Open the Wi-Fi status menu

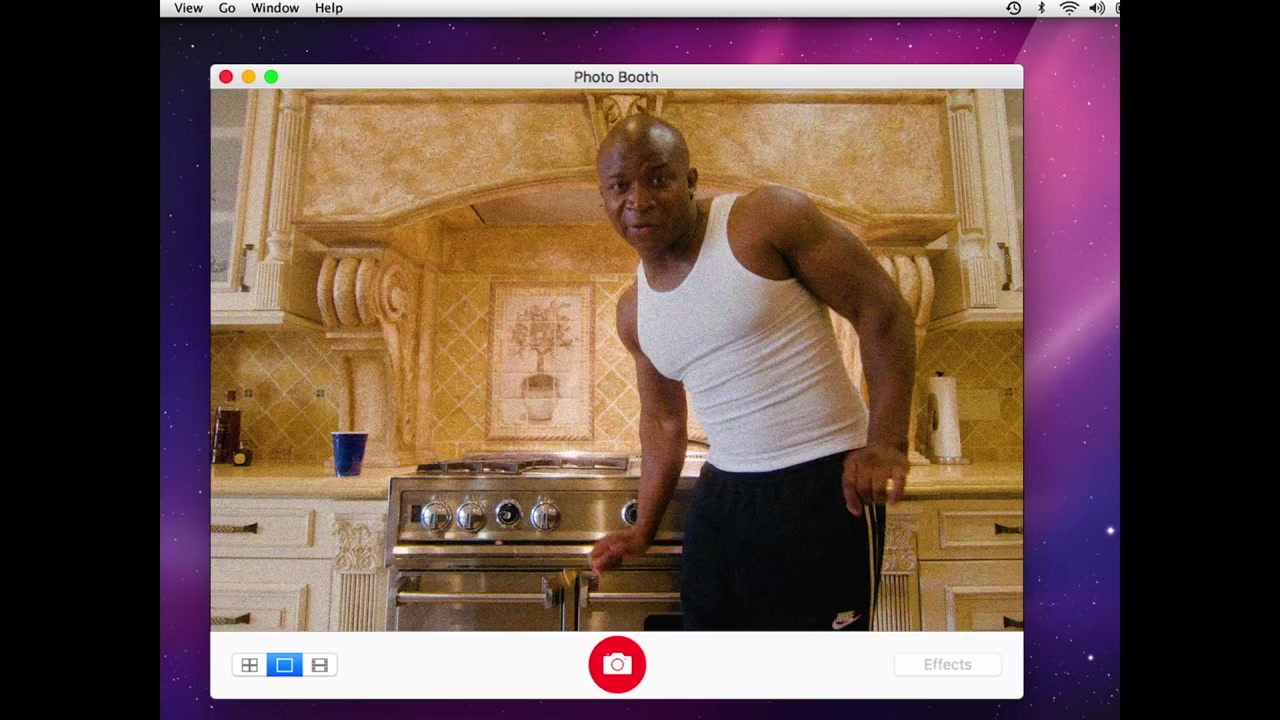point(1069,8)
